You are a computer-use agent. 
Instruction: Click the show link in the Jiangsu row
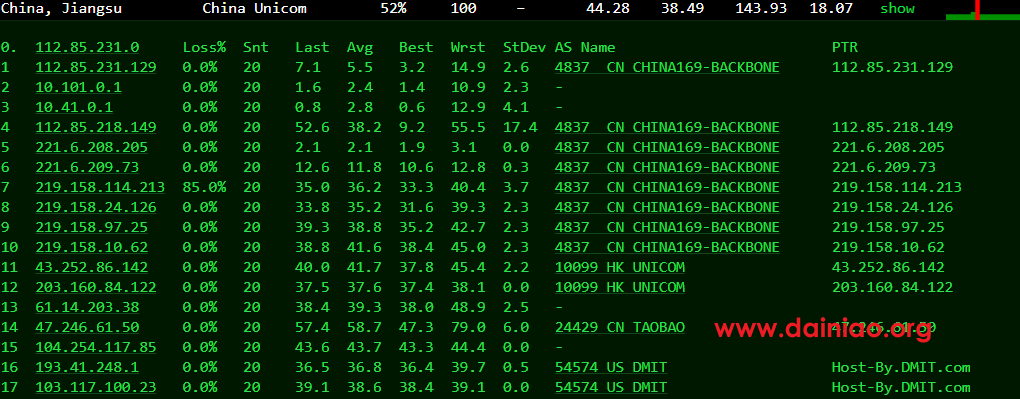tap(897, 8)
